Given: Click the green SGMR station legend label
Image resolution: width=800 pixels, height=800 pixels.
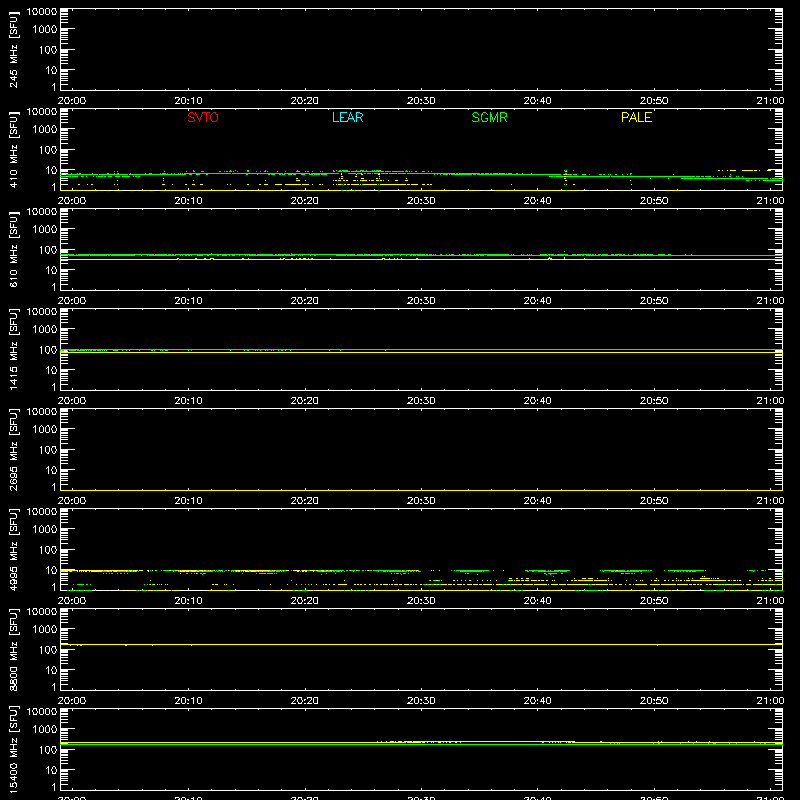Looking at the screenshot, I should [489, 117].
